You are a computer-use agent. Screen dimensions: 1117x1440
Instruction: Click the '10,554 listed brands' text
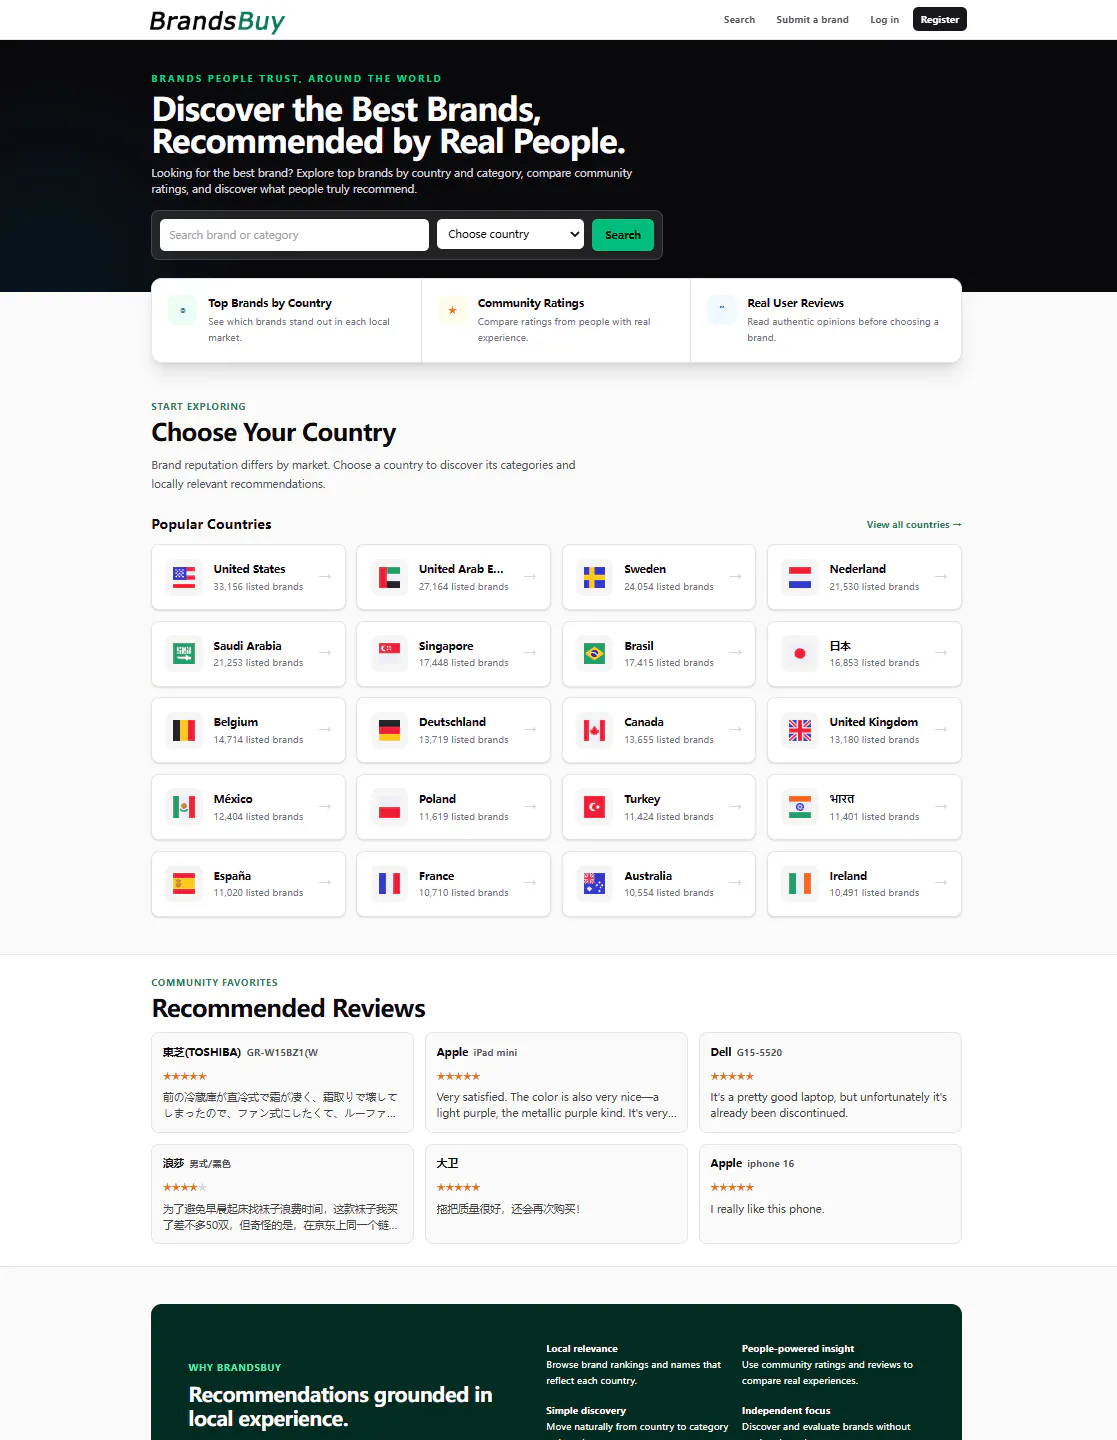tap(669, 893)
